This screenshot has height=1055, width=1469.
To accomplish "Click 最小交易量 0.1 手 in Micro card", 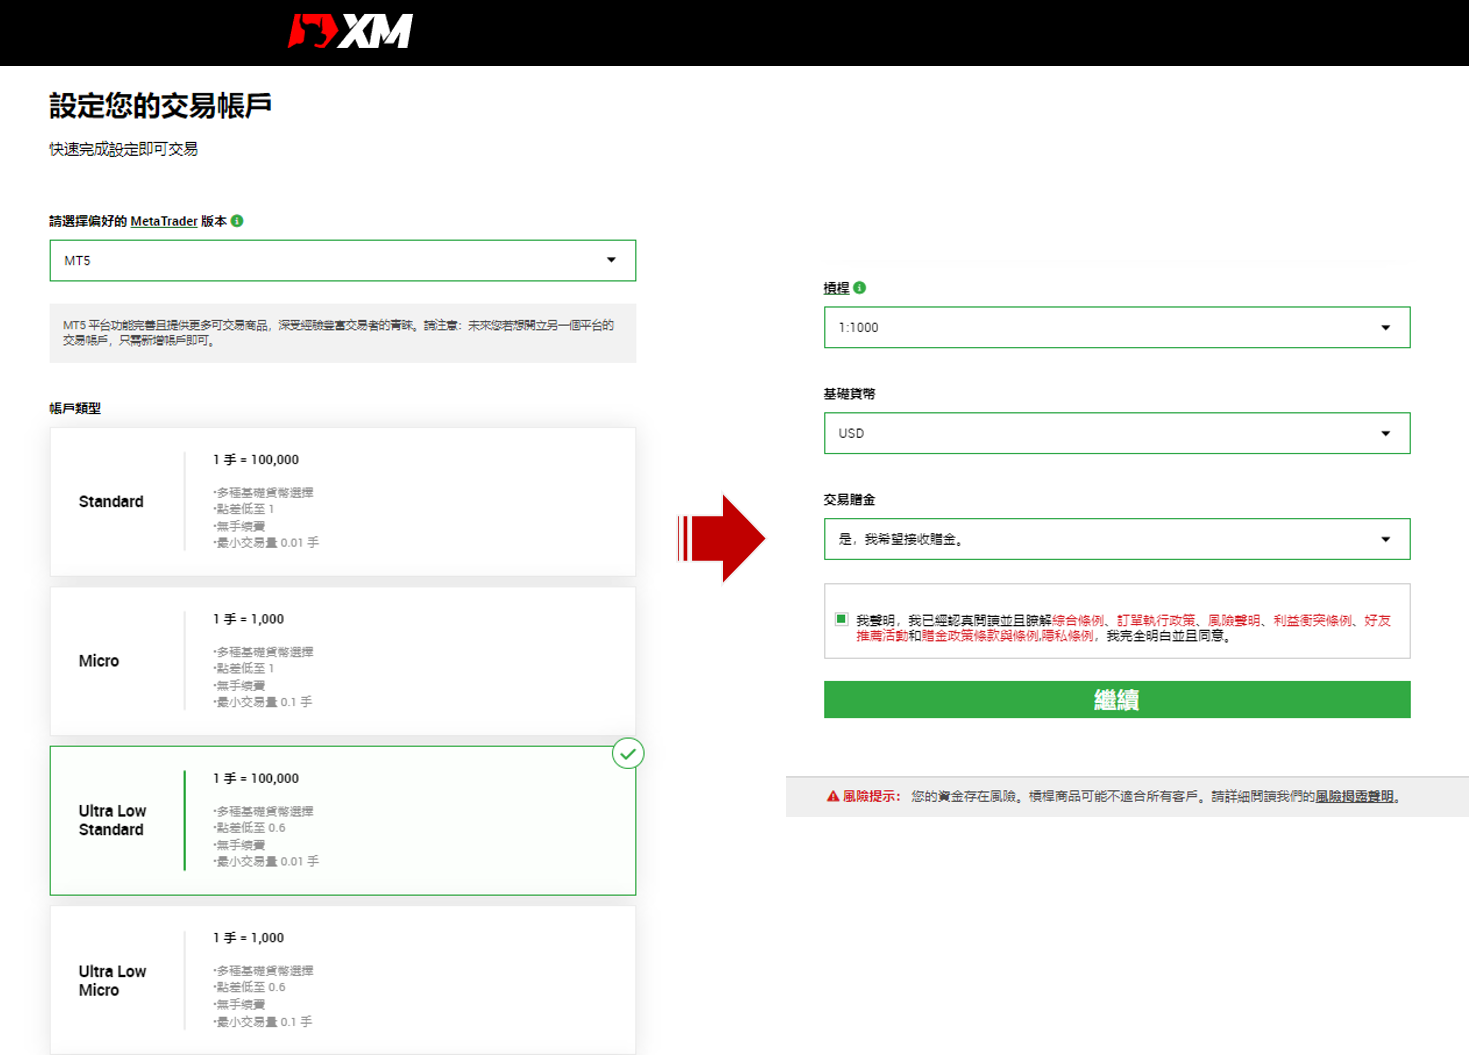I will point(262,702).
